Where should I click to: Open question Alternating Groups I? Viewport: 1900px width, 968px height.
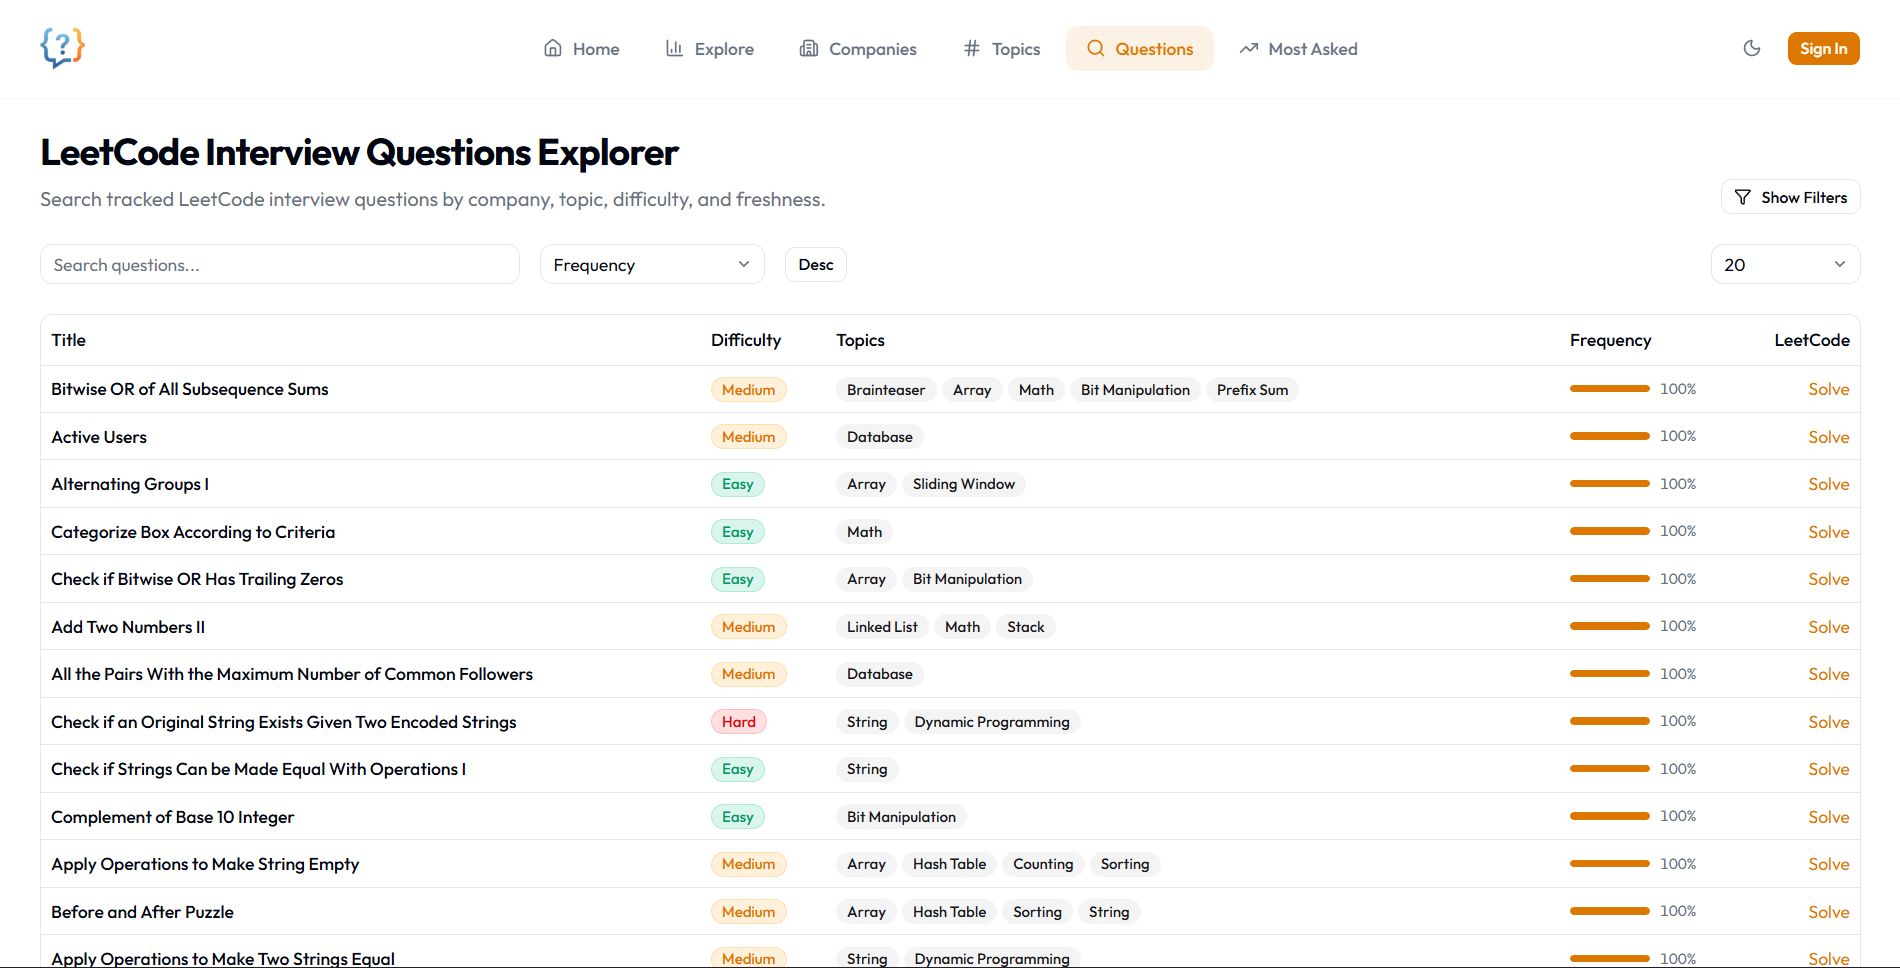click(130, 484)
